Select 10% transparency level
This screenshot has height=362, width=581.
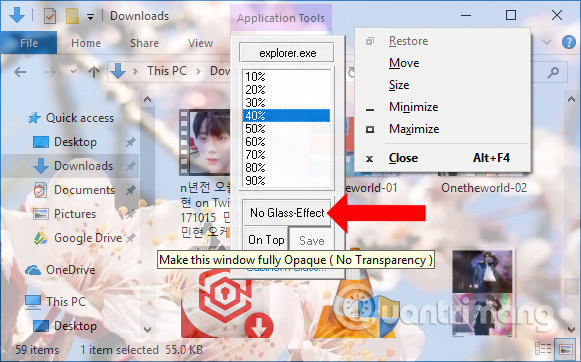(x=286, y=77)
